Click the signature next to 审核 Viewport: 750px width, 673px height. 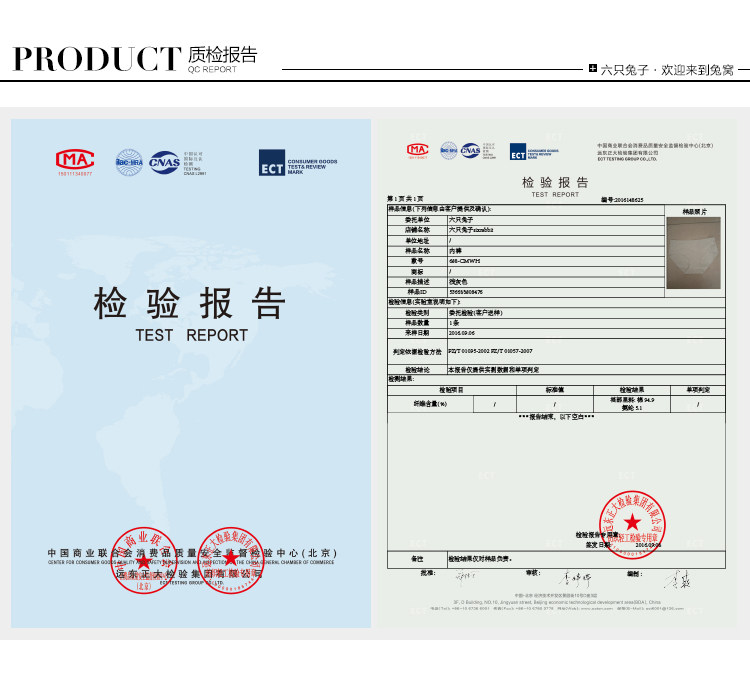point(575,579)
